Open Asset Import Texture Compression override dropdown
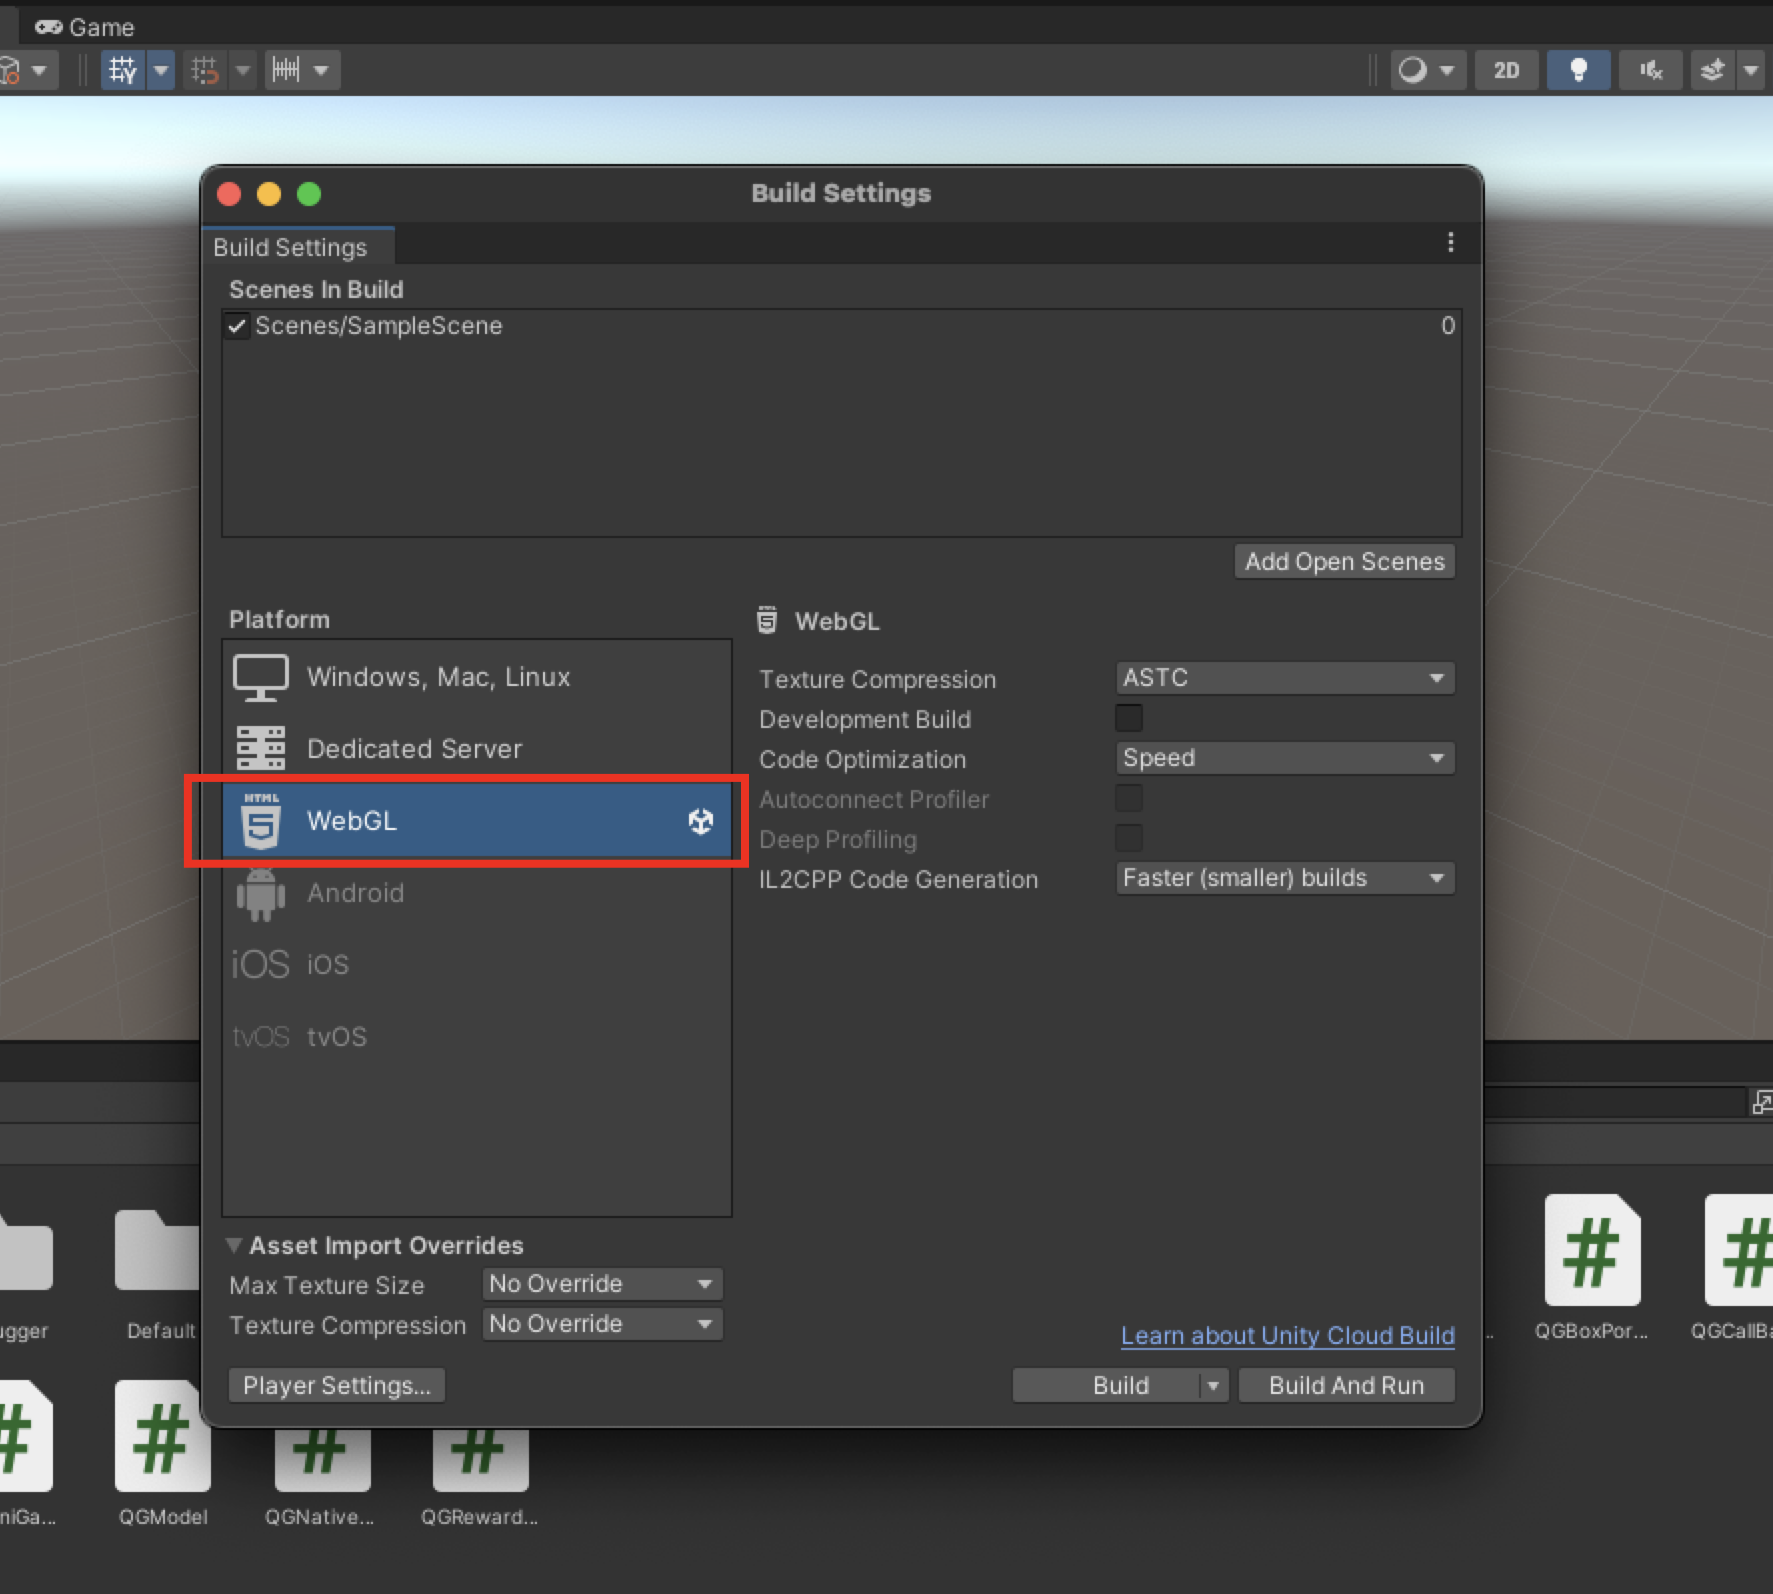 pos(602,1324)
